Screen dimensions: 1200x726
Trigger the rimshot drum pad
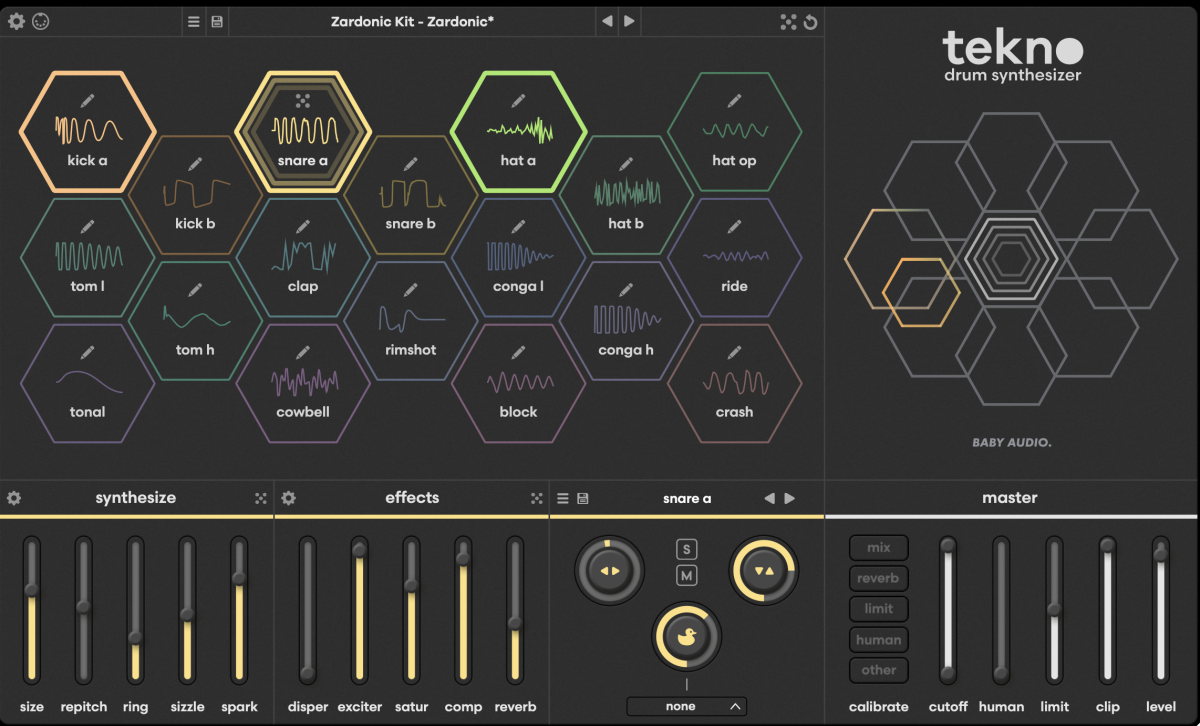point(410,321)
